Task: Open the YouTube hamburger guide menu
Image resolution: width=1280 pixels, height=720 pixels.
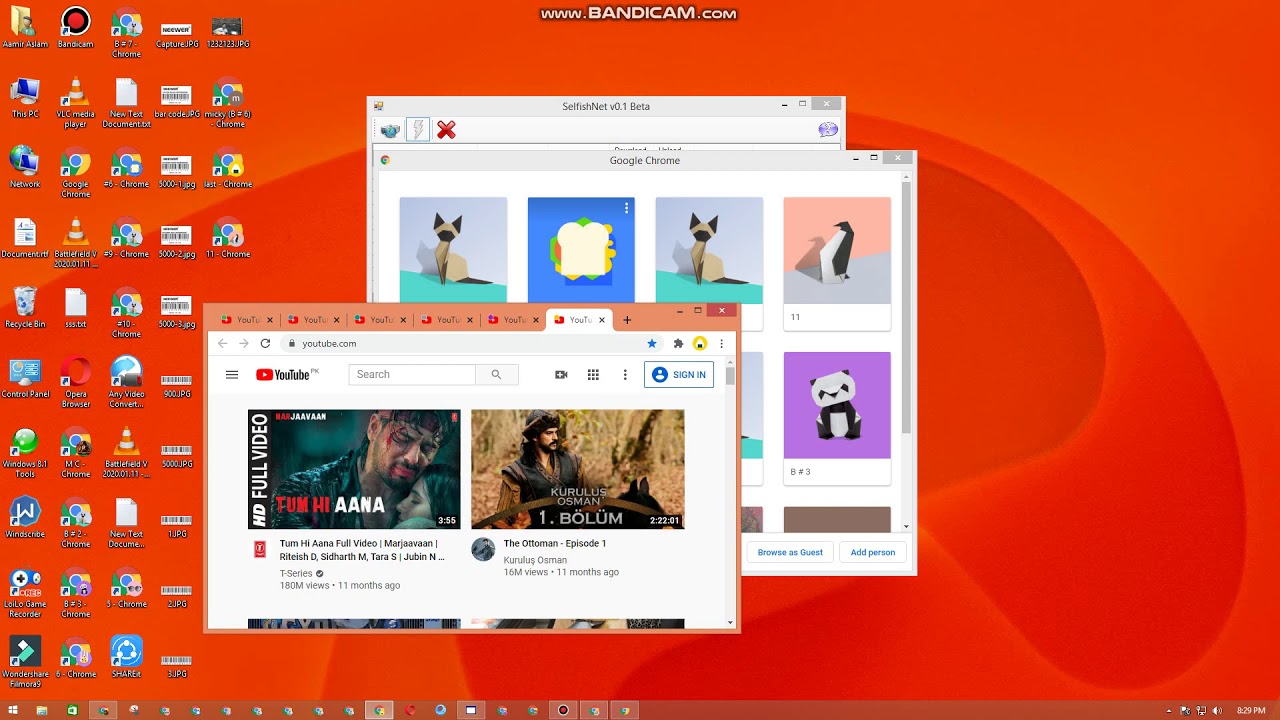Action: pyautogui.click(x=232, y=375)
